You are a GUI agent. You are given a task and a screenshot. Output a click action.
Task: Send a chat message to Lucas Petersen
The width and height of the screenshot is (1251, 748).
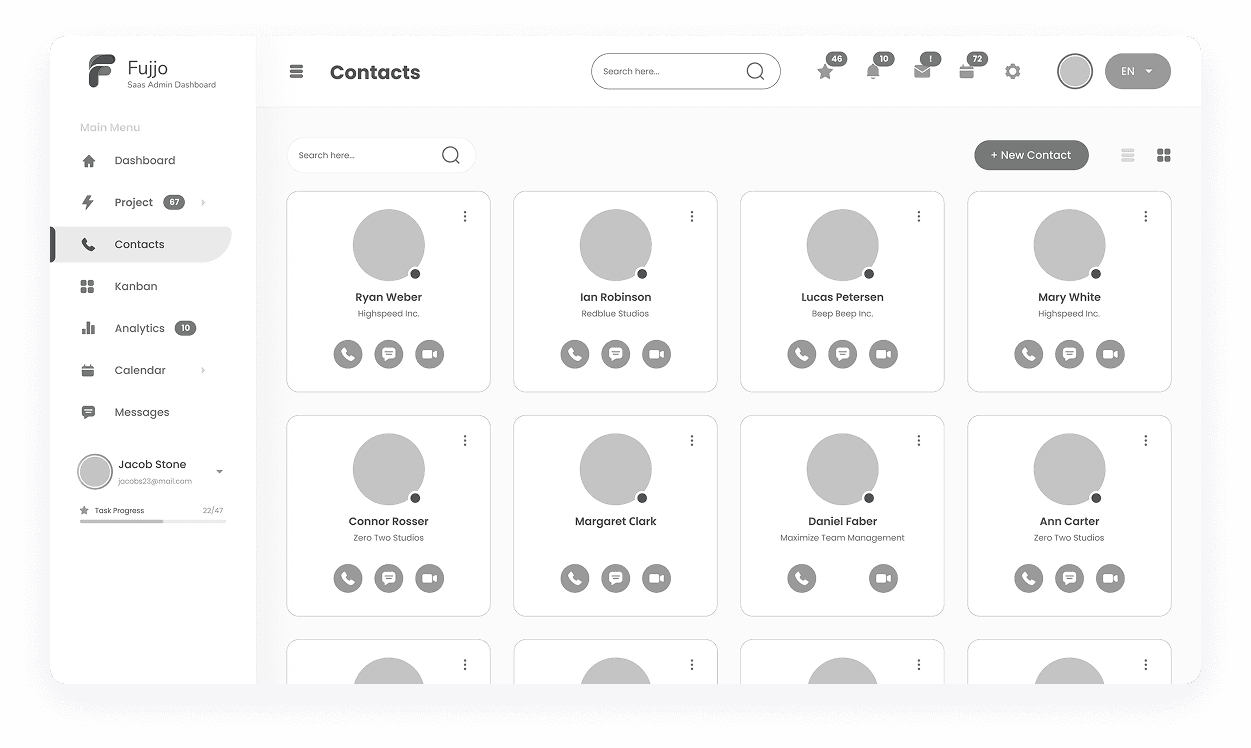tap(842, 353)
